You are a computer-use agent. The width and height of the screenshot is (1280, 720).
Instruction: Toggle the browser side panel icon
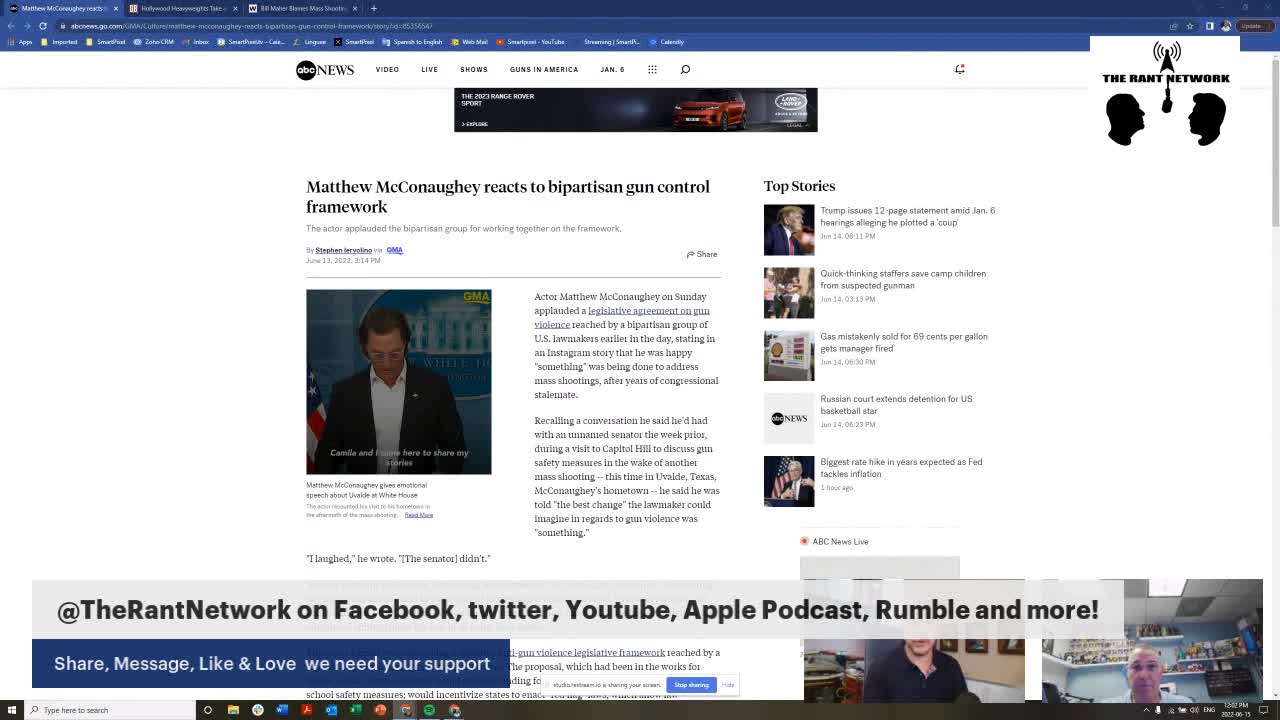pyautogui.click(x=1209, y=26)
